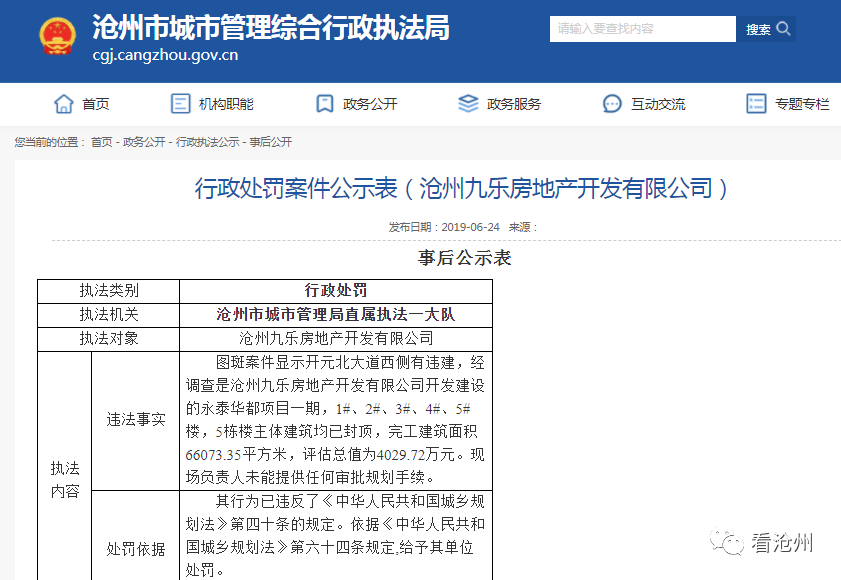Click site title 沧州市城市管理综合行政执法局
841x580 pixels.
click(x=271, y=27)
